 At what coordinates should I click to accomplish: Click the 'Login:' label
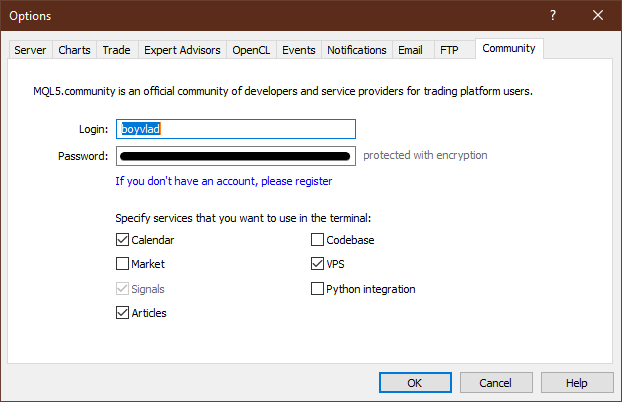pyautogui.click(x=93, y=129)
